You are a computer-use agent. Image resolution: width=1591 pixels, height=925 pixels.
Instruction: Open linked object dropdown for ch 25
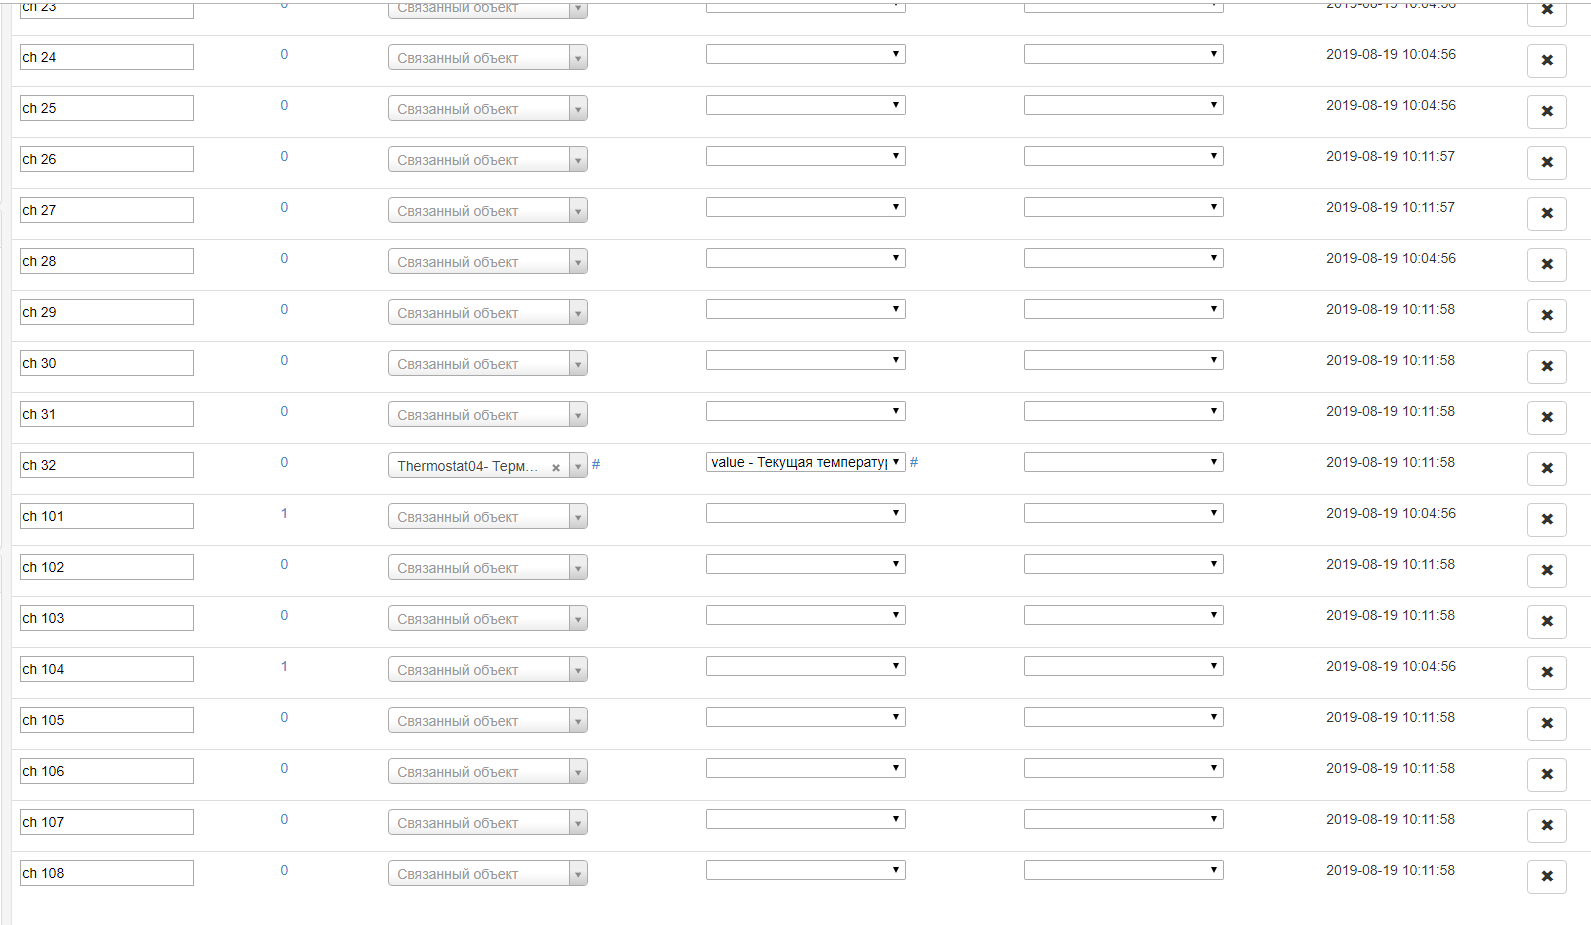[x=488, y=109]
